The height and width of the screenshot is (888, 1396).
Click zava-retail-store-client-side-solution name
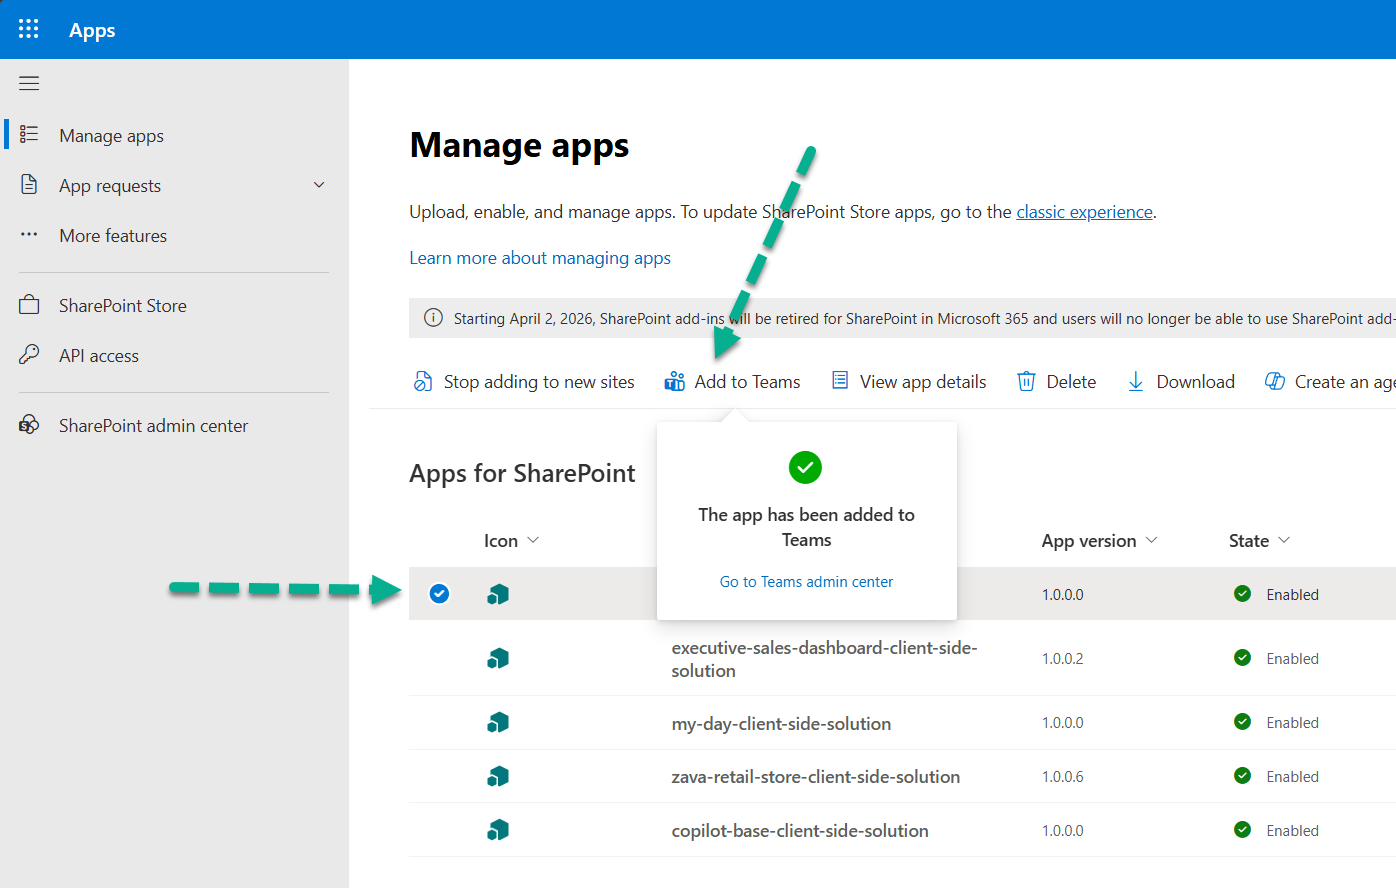[815, 776]
